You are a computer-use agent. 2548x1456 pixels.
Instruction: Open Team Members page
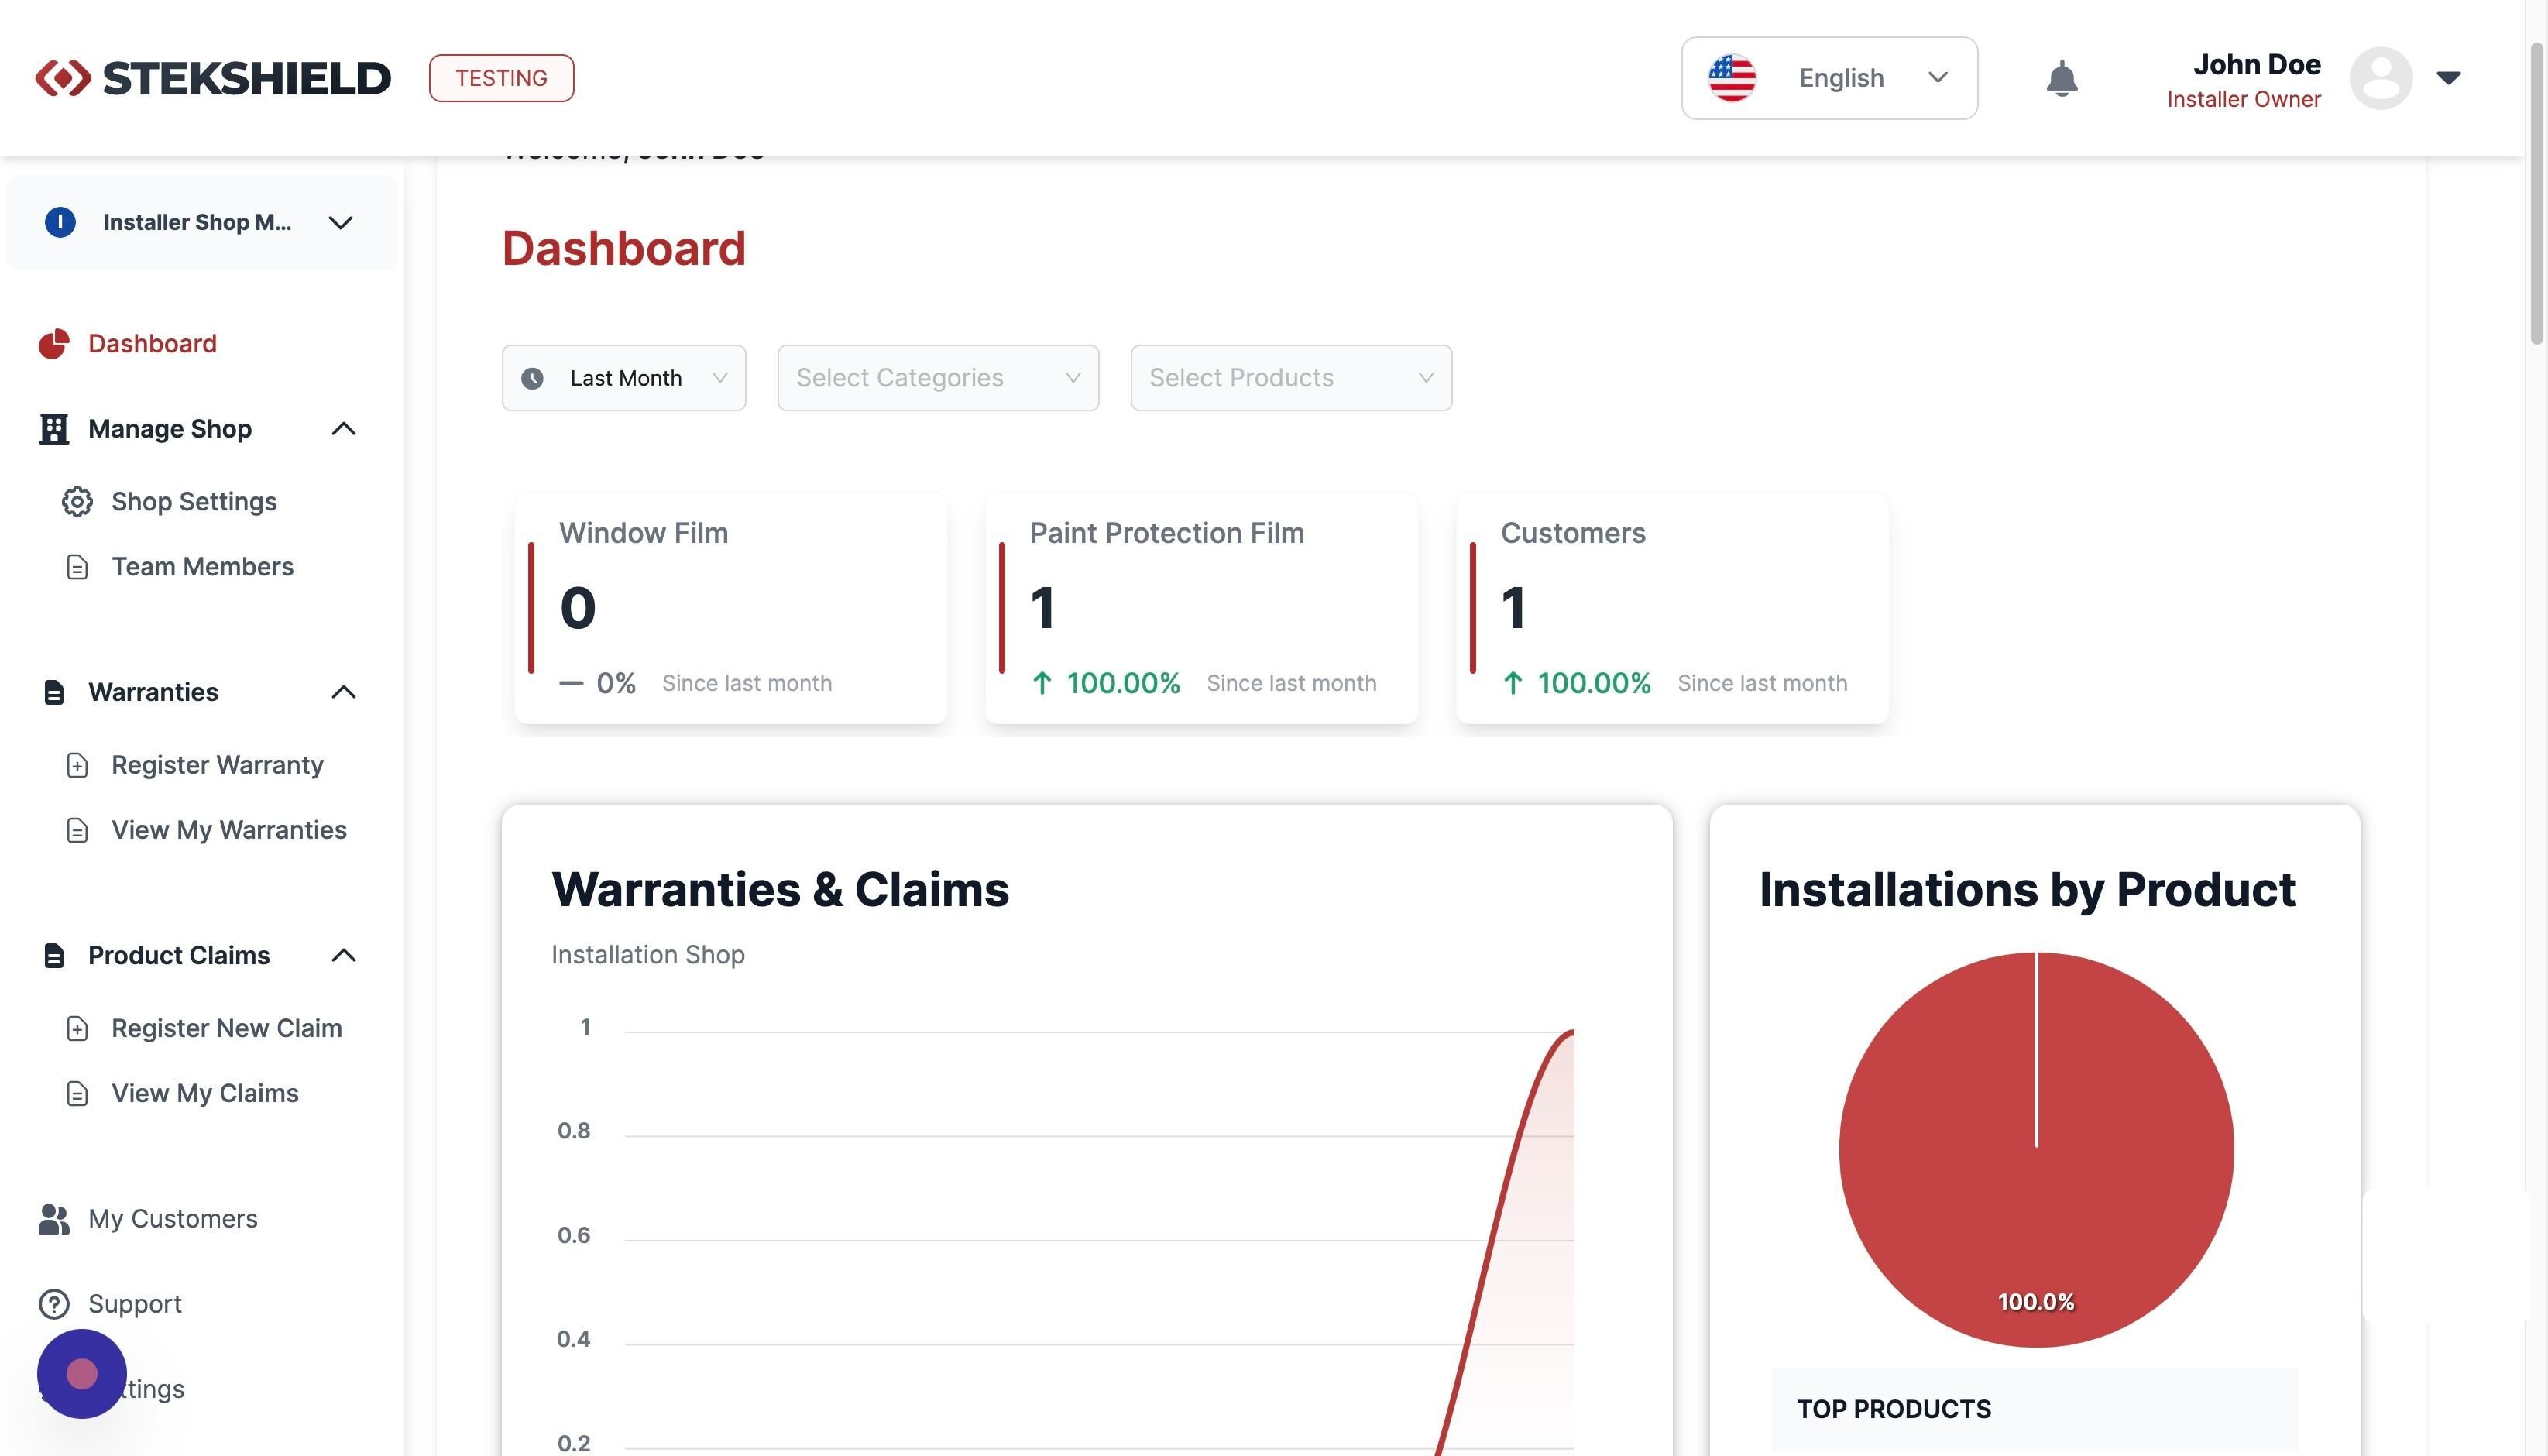coord(203,567)
